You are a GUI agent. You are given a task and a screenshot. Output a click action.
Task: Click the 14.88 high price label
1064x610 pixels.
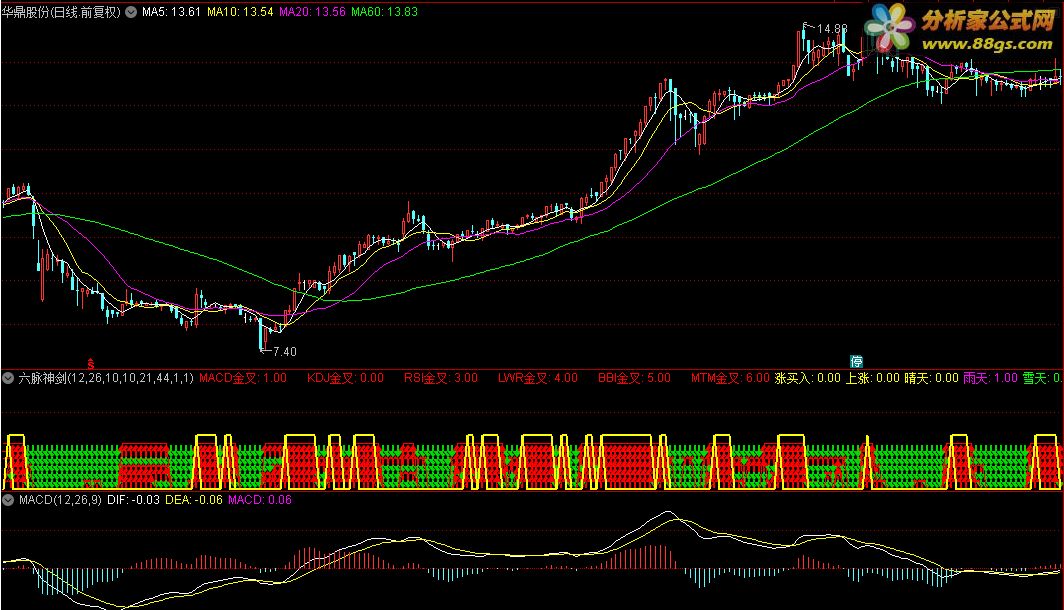click(x=832, y=29)
